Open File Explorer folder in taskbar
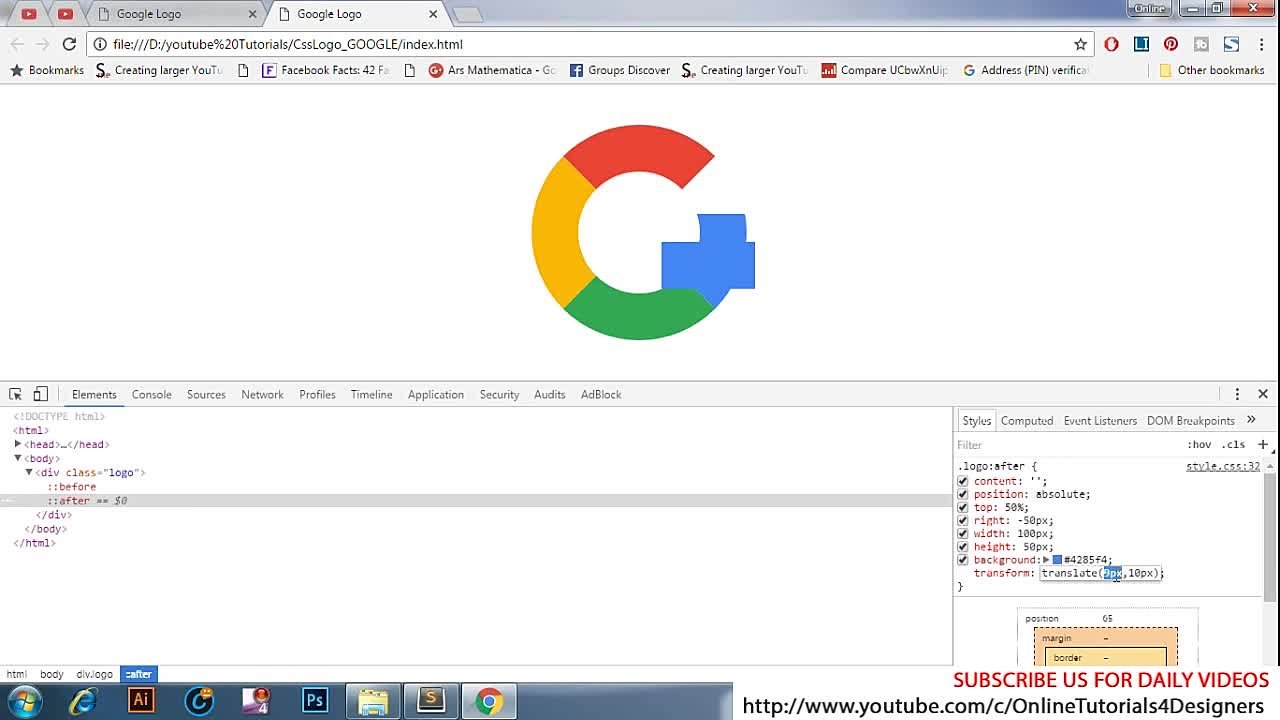1280x720 pixels. coord(373,701)
